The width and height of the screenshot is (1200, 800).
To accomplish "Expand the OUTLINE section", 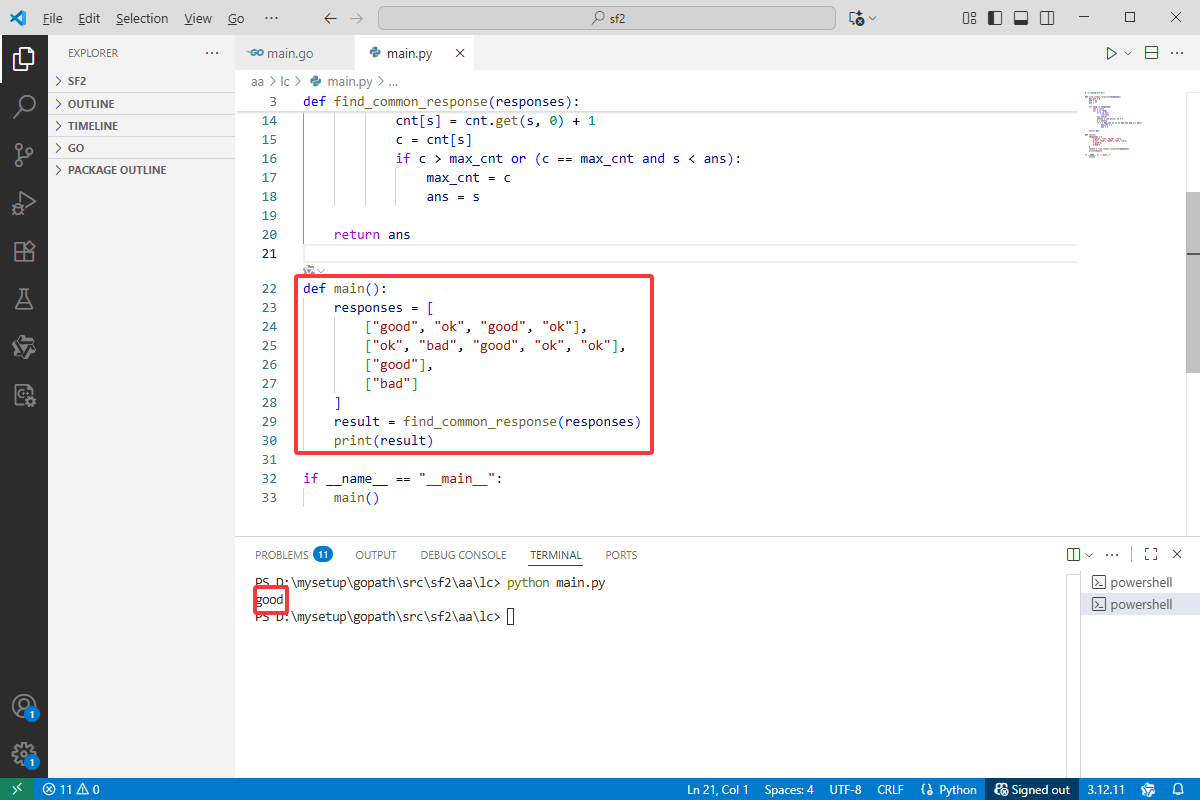I will coord(141,104).
